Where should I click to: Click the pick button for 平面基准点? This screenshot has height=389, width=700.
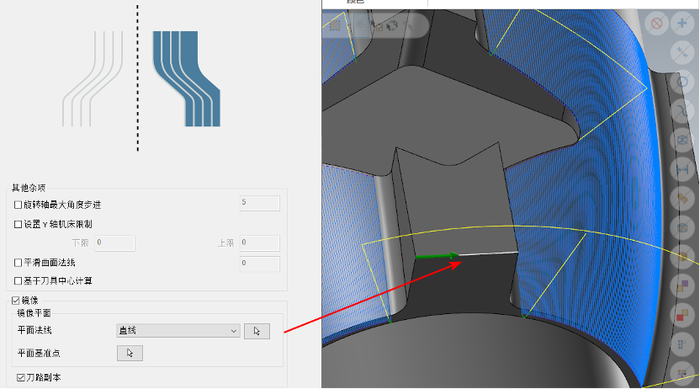(x=130, y=353)
